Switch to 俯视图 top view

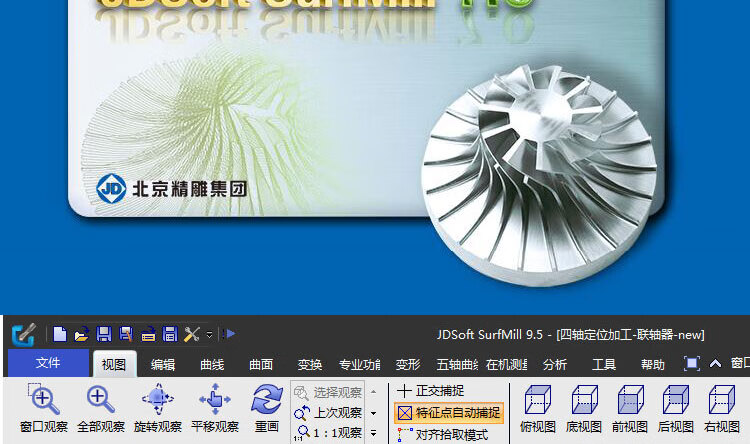538,408
